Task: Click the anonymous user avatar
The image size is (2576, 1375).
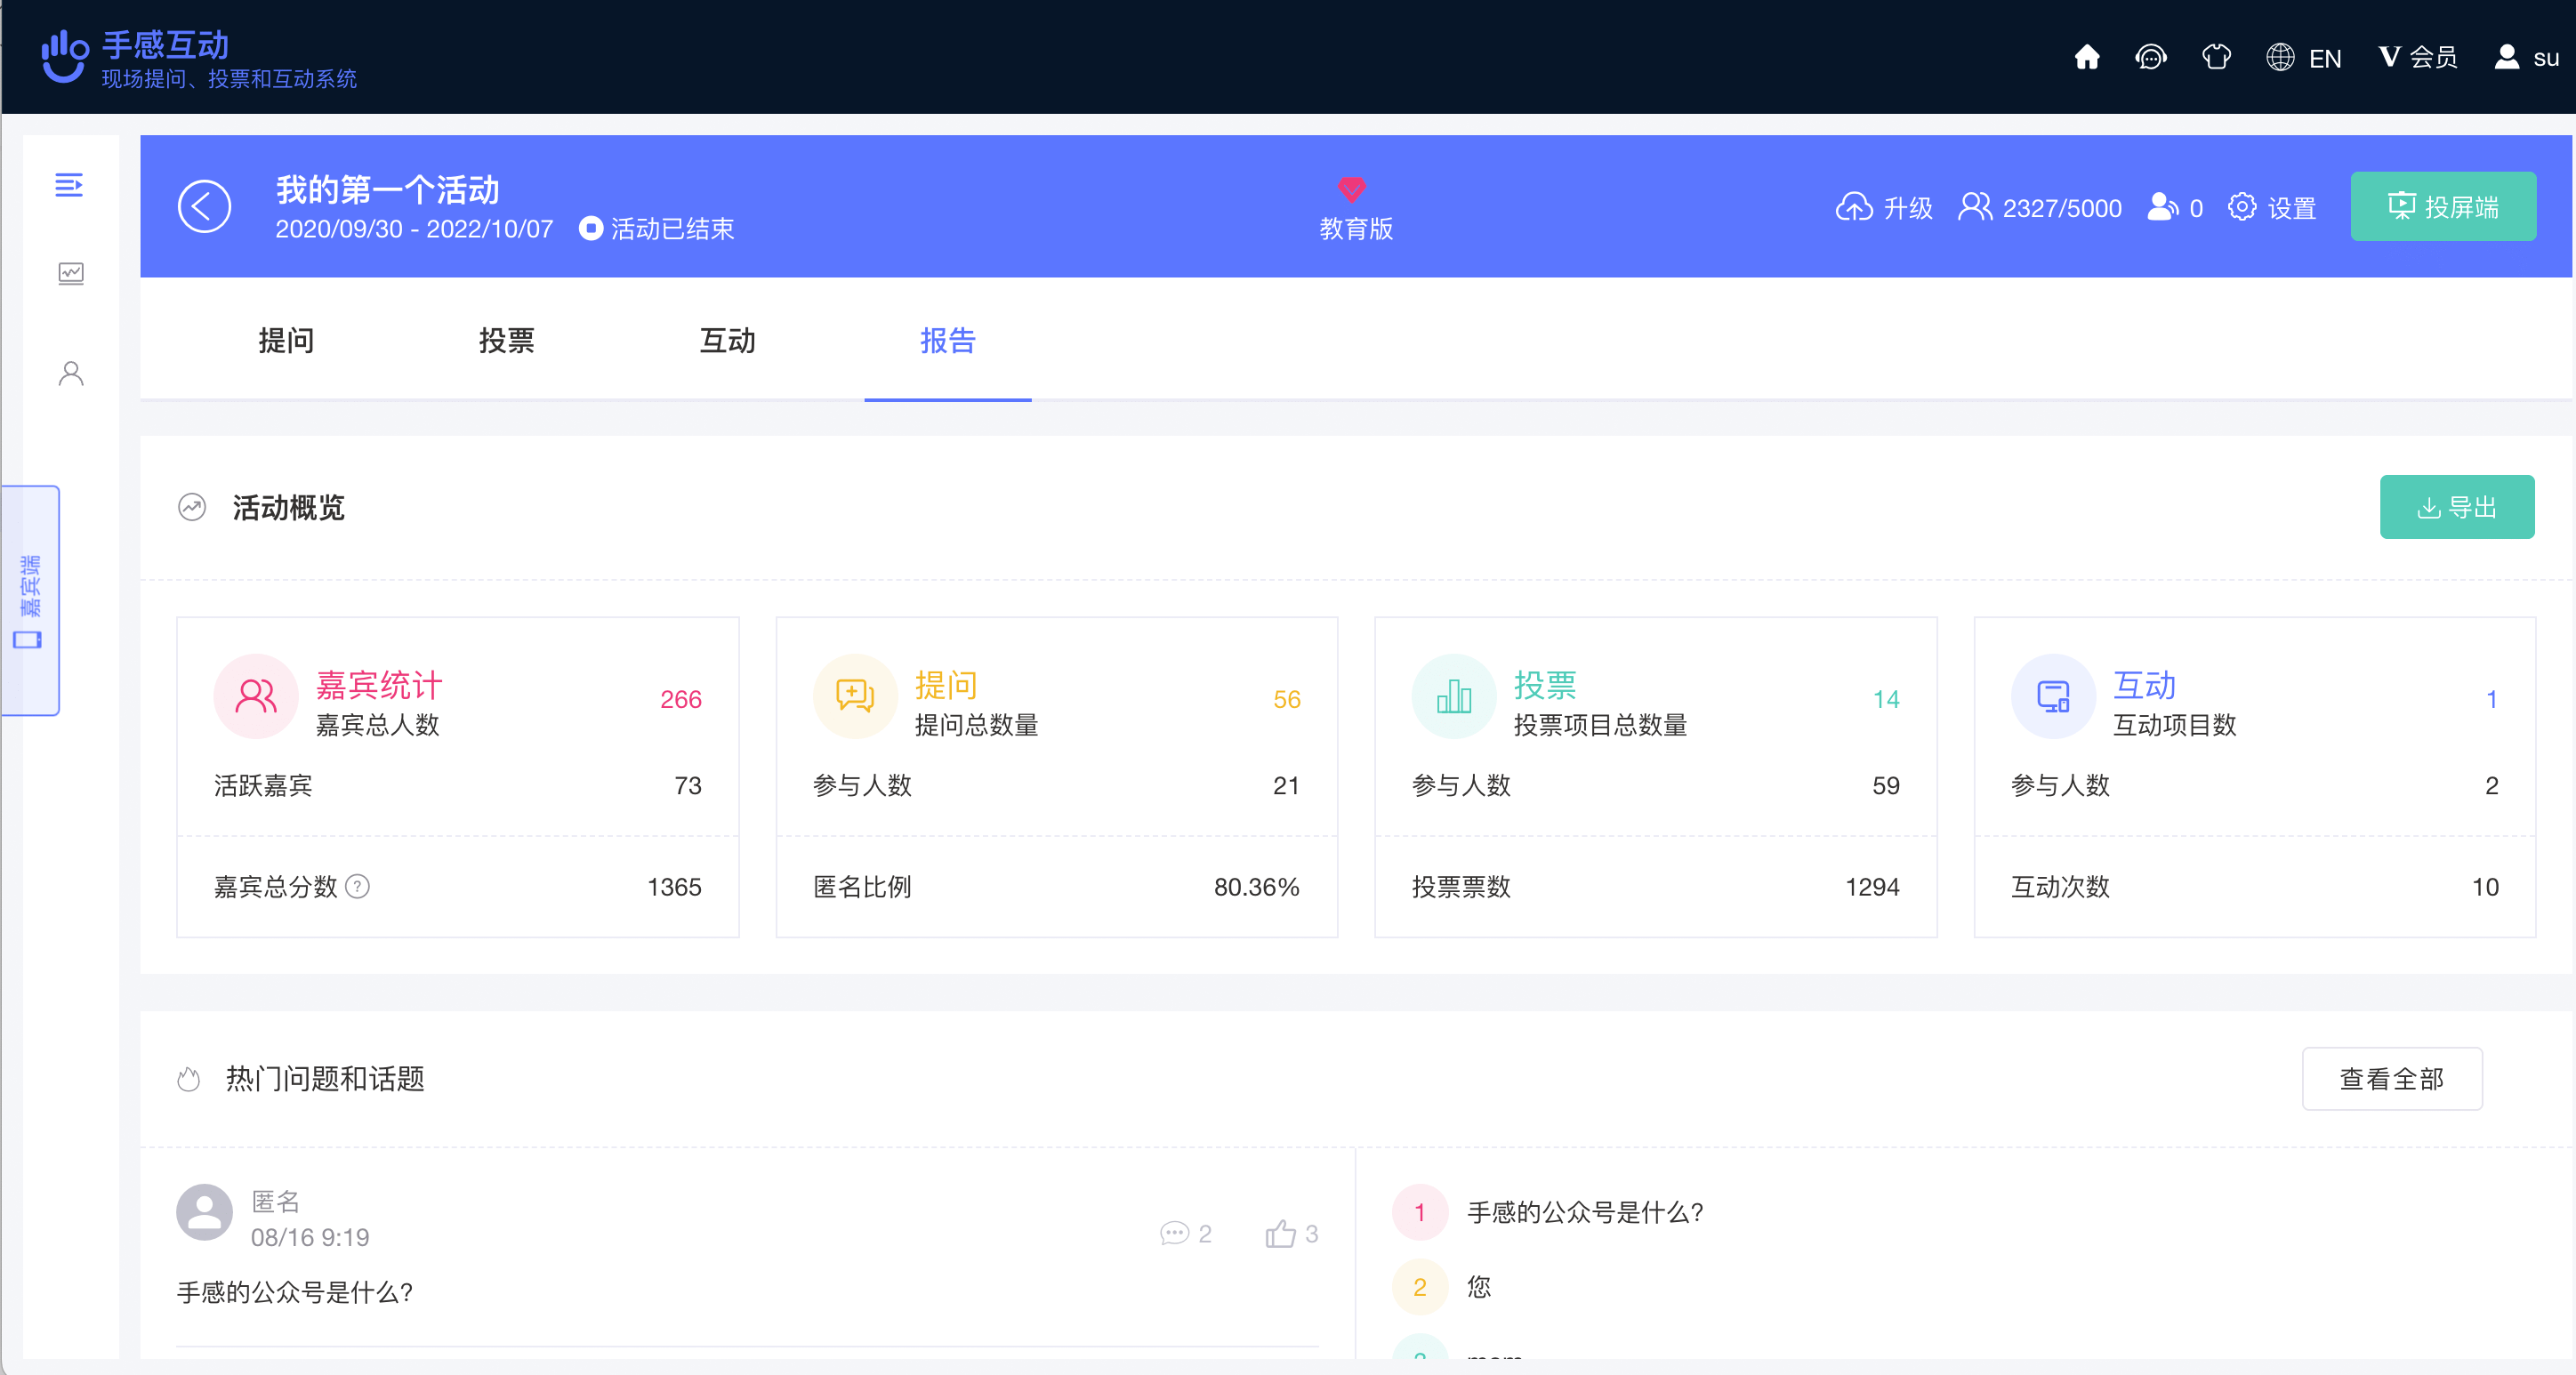Action: pyautogui.click(x=204, y=1212)
